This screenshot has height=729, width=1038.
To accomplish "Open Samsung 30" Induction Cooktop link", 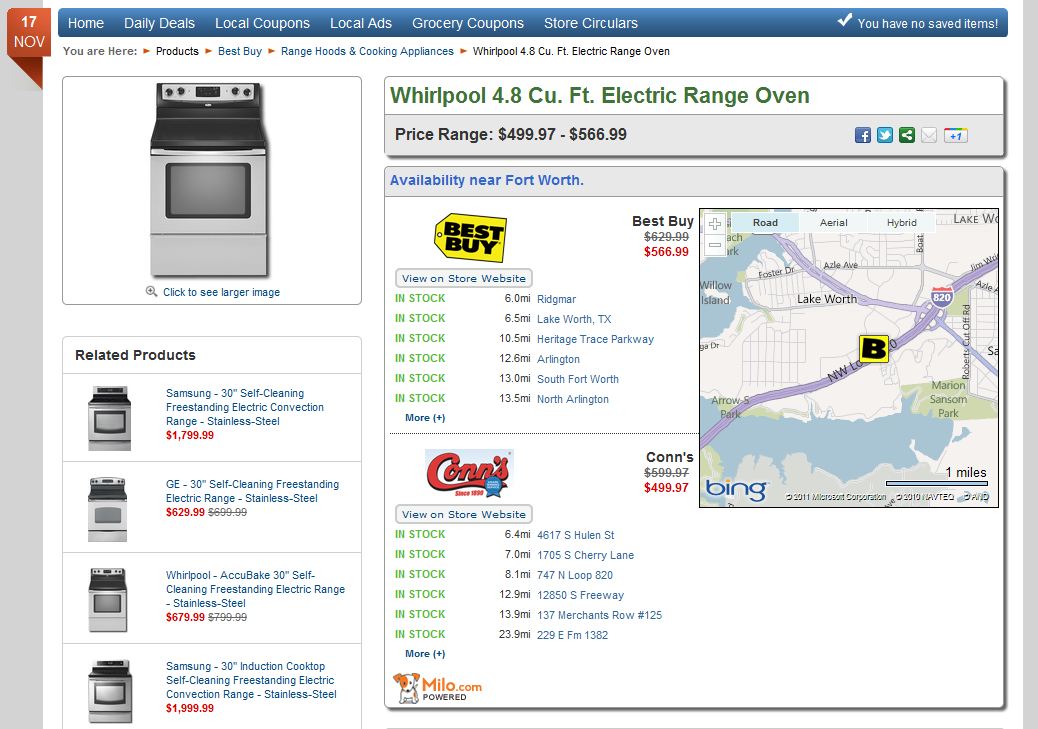I will pyautogui.click(x=252, y=680).
